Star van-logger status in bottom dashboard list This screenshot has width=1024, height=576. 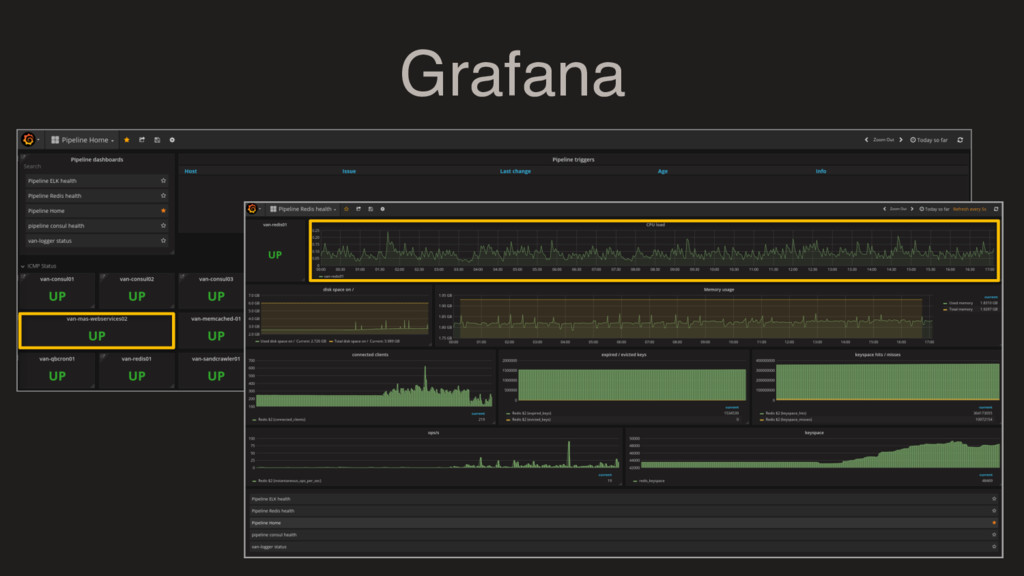point(994,547)
